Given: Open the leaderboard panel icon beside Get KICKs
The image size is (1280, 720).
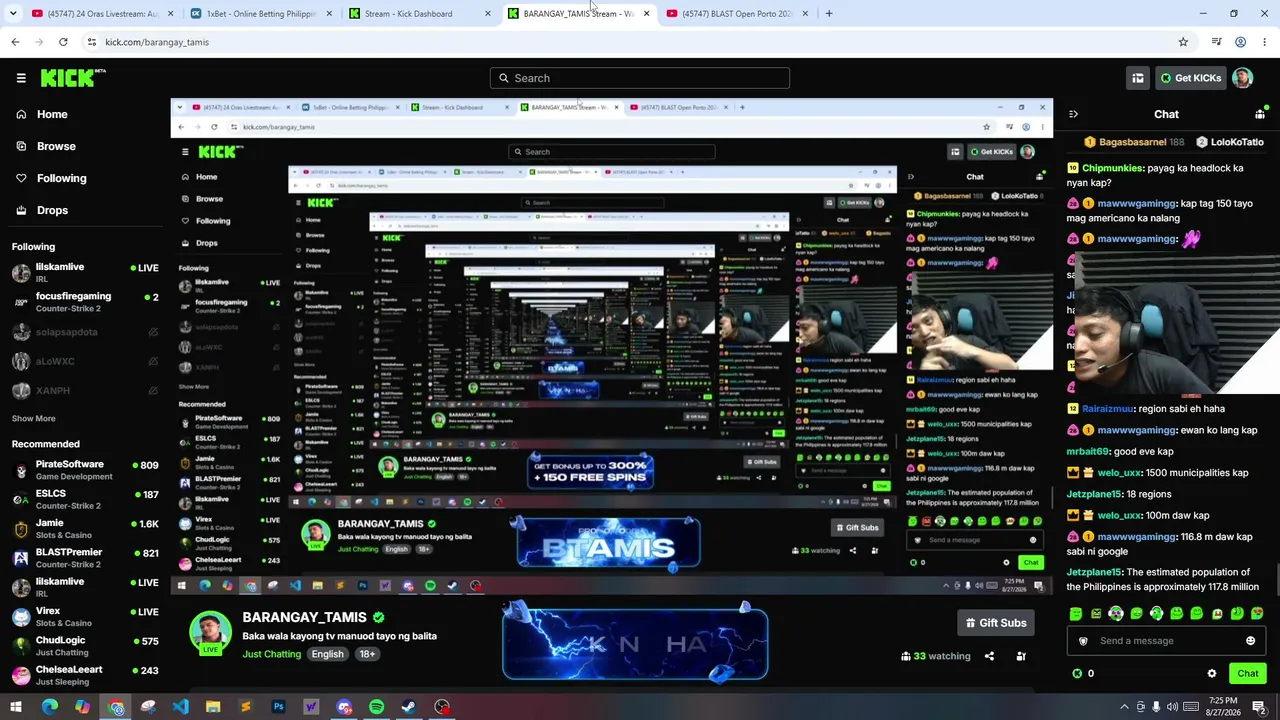Looking at the screenshot, I should pyautogui.click(x=1138, y=78).
